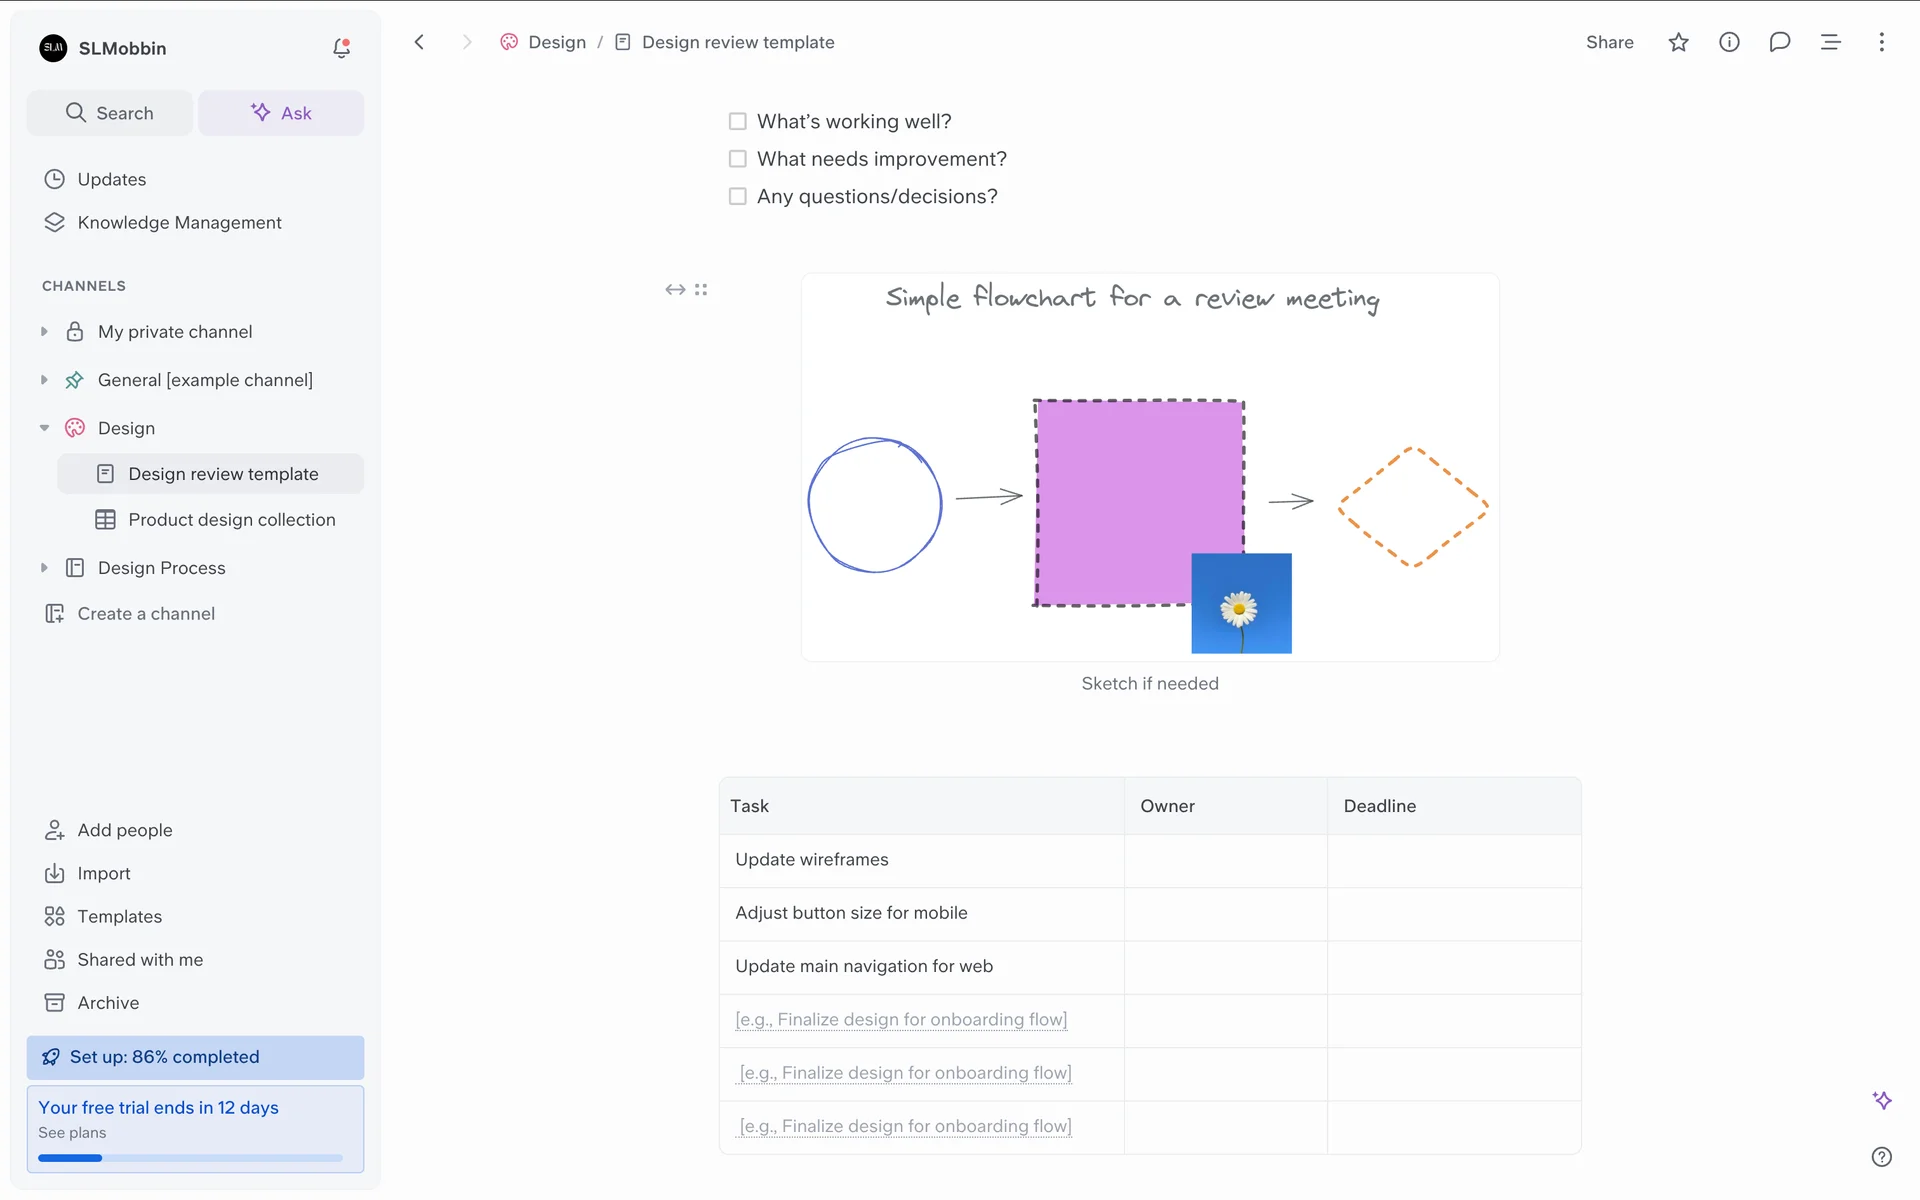Viewport: 1920px width, 1200px height.
Task: Star this document as favorite
Action: [1678, 42]
